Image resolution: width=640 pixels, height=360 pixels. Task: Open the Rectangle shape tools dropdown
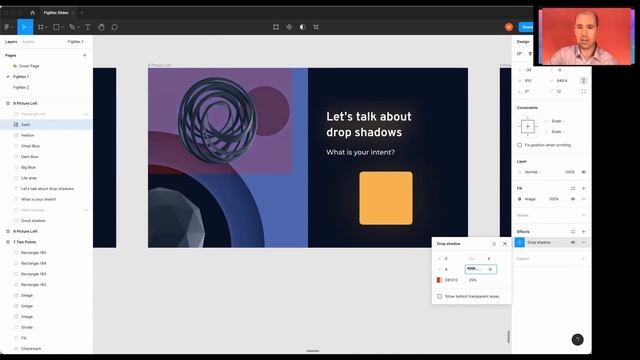coord(62,27)
